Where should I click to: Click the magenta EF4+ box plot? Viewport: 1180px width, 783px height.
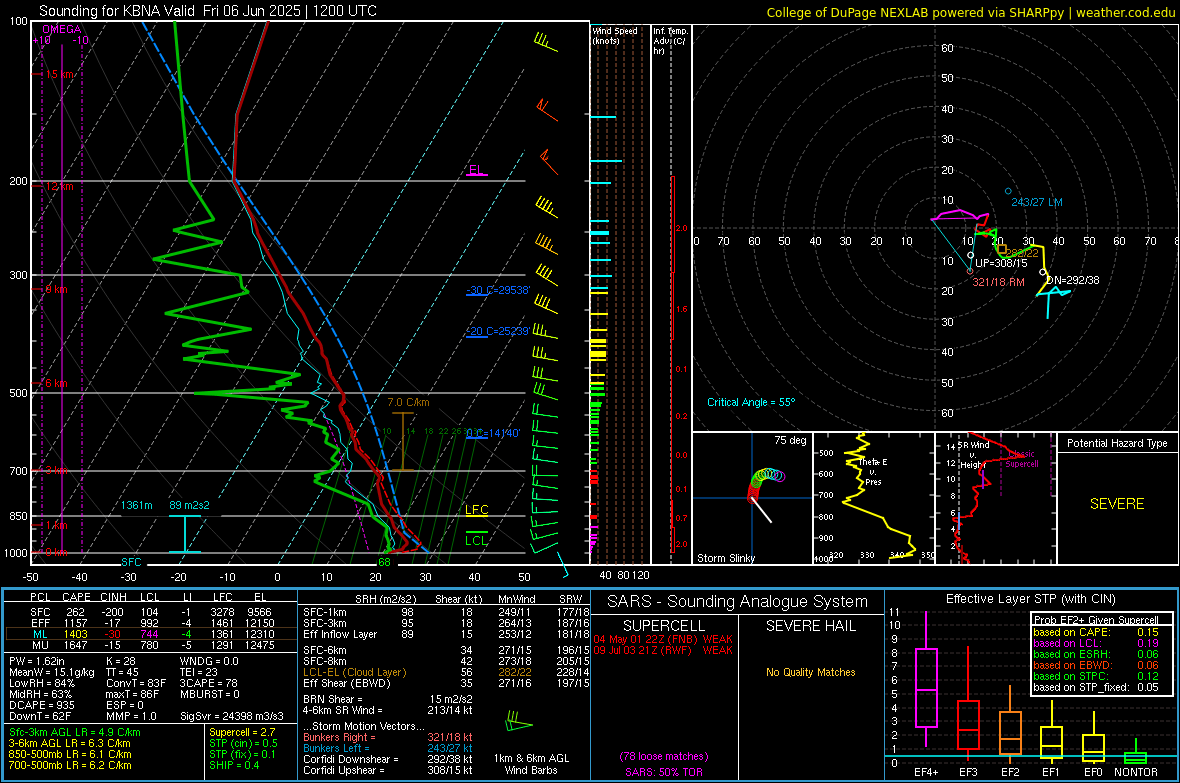point(926,679)
